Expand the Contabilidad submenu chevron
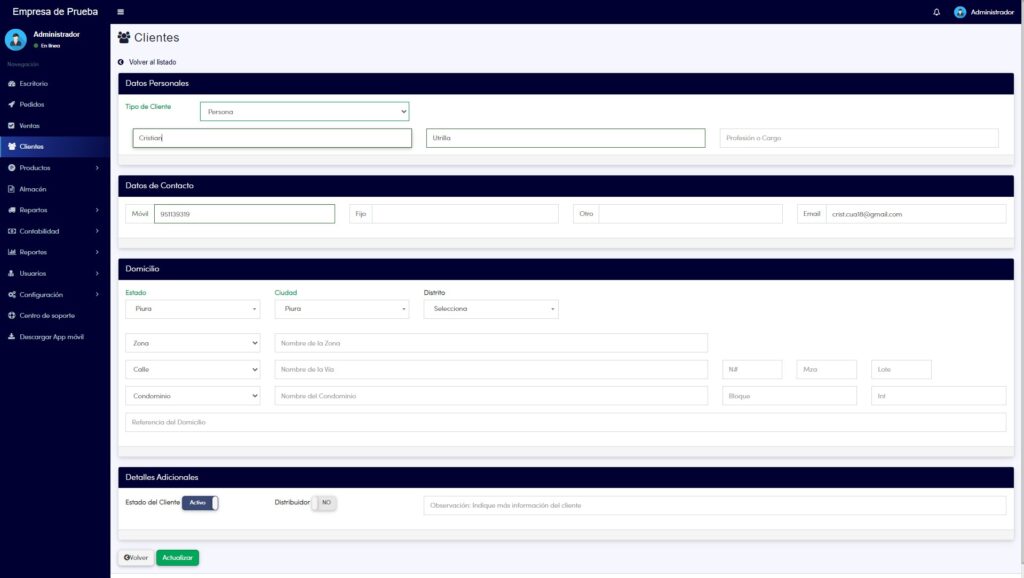Image resolution: width=1024 pixels, height=578 pixels. pos(97,231)
